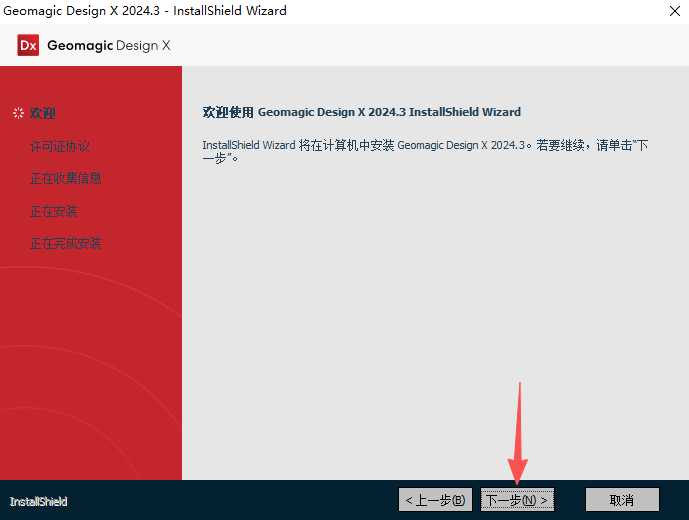The image size is (689, 520).
Task: Select the 正在完成安装 step in sidebar
Action: click(x=65, y=244)
